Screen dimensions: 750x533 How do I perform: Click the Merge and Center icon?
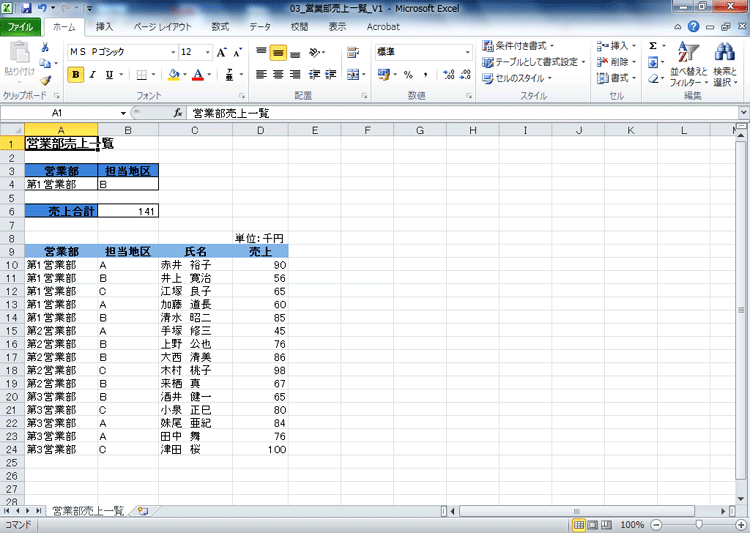[x=353, y=75]
